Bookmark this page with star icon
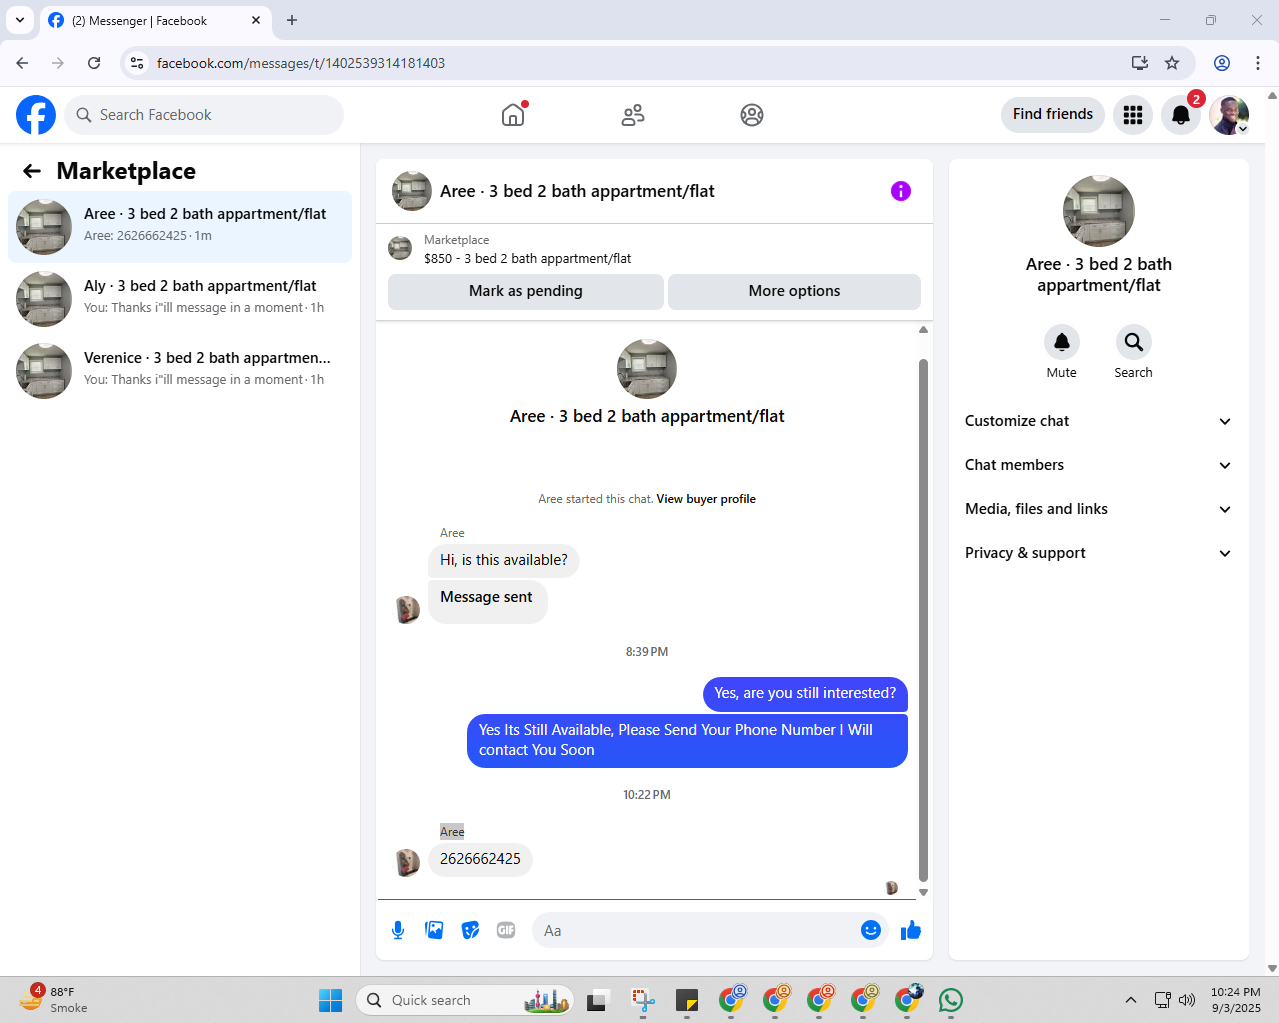The width and height of the screenshot is (1279, 1023). (1172, 63)
